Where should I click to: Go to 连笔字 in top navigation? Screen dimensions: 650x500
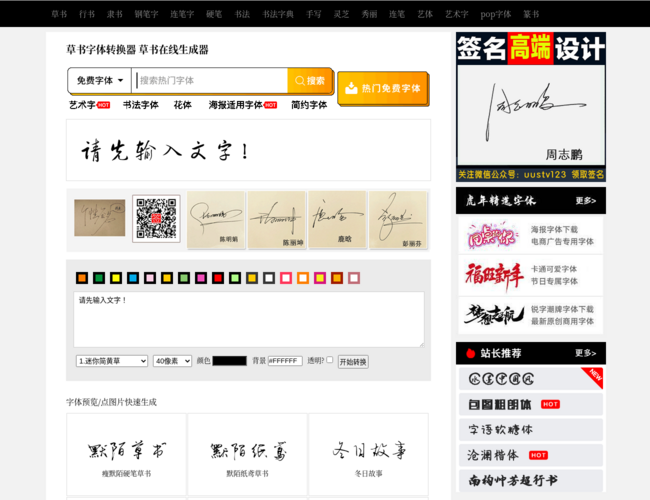pos(182,14)
